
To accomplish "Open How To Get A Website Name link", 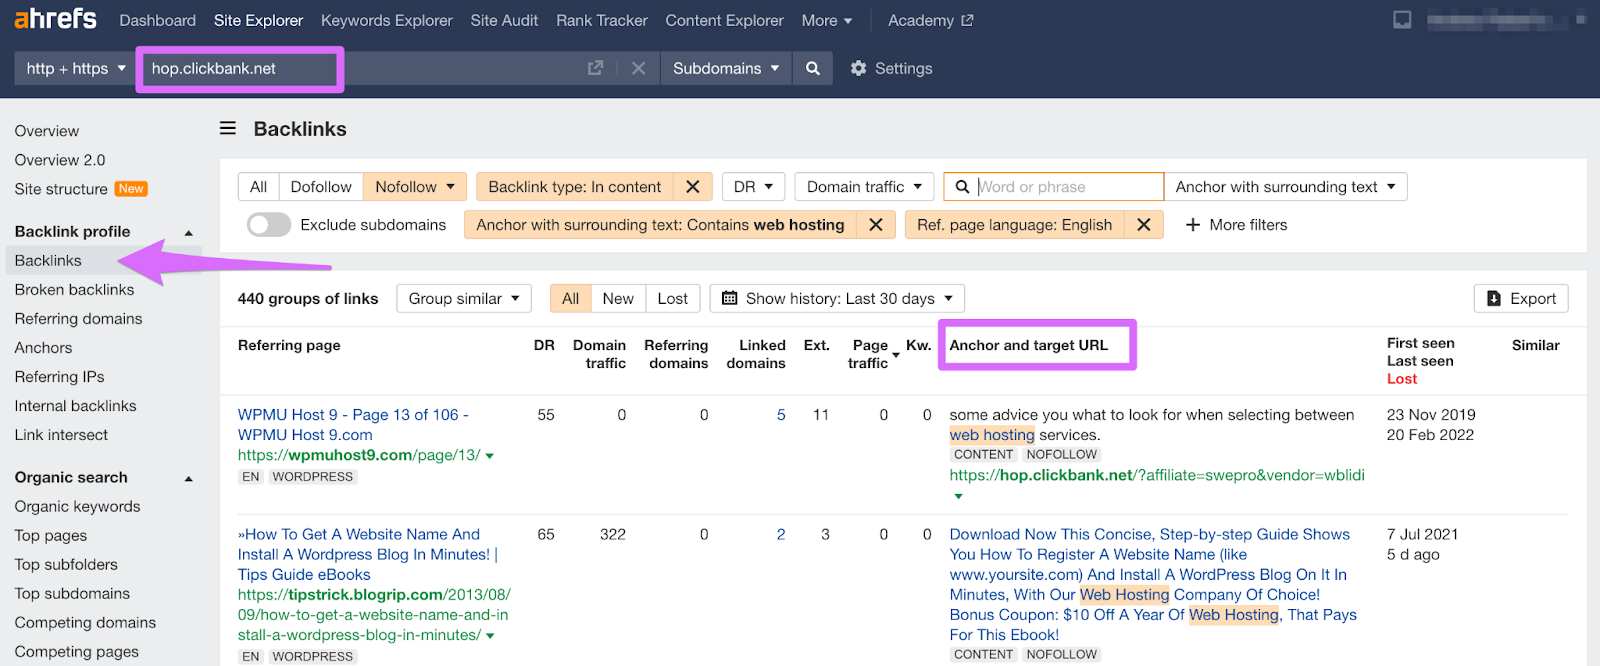I will click(x=367, y=554).
